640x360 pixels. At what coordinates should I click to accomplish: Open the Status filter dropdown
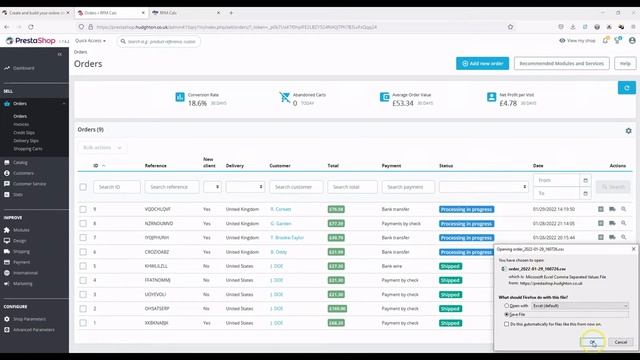[x=483, y=187]
